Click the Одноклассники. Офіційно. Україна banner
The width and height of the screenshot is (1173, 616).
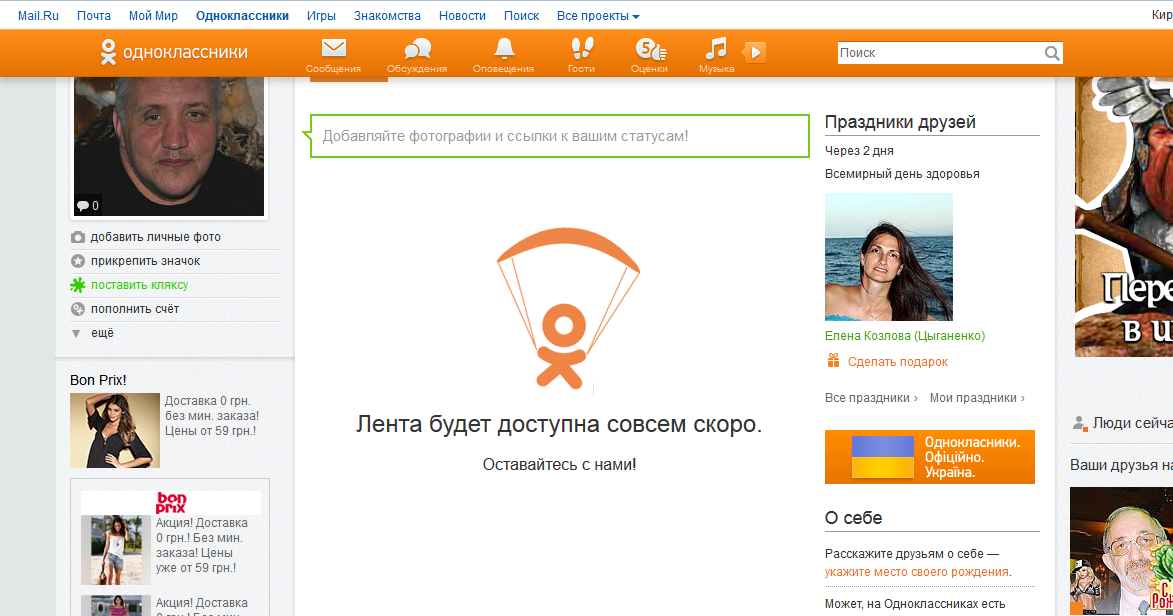[930, 457]
